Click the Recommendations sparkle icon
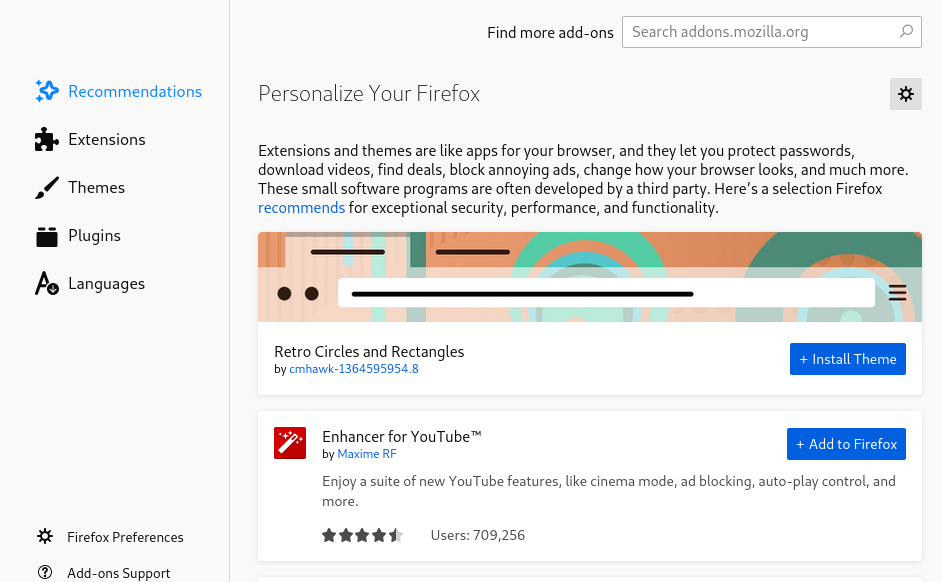The width and height of the screenshot is (942, 582). [47, 92]
